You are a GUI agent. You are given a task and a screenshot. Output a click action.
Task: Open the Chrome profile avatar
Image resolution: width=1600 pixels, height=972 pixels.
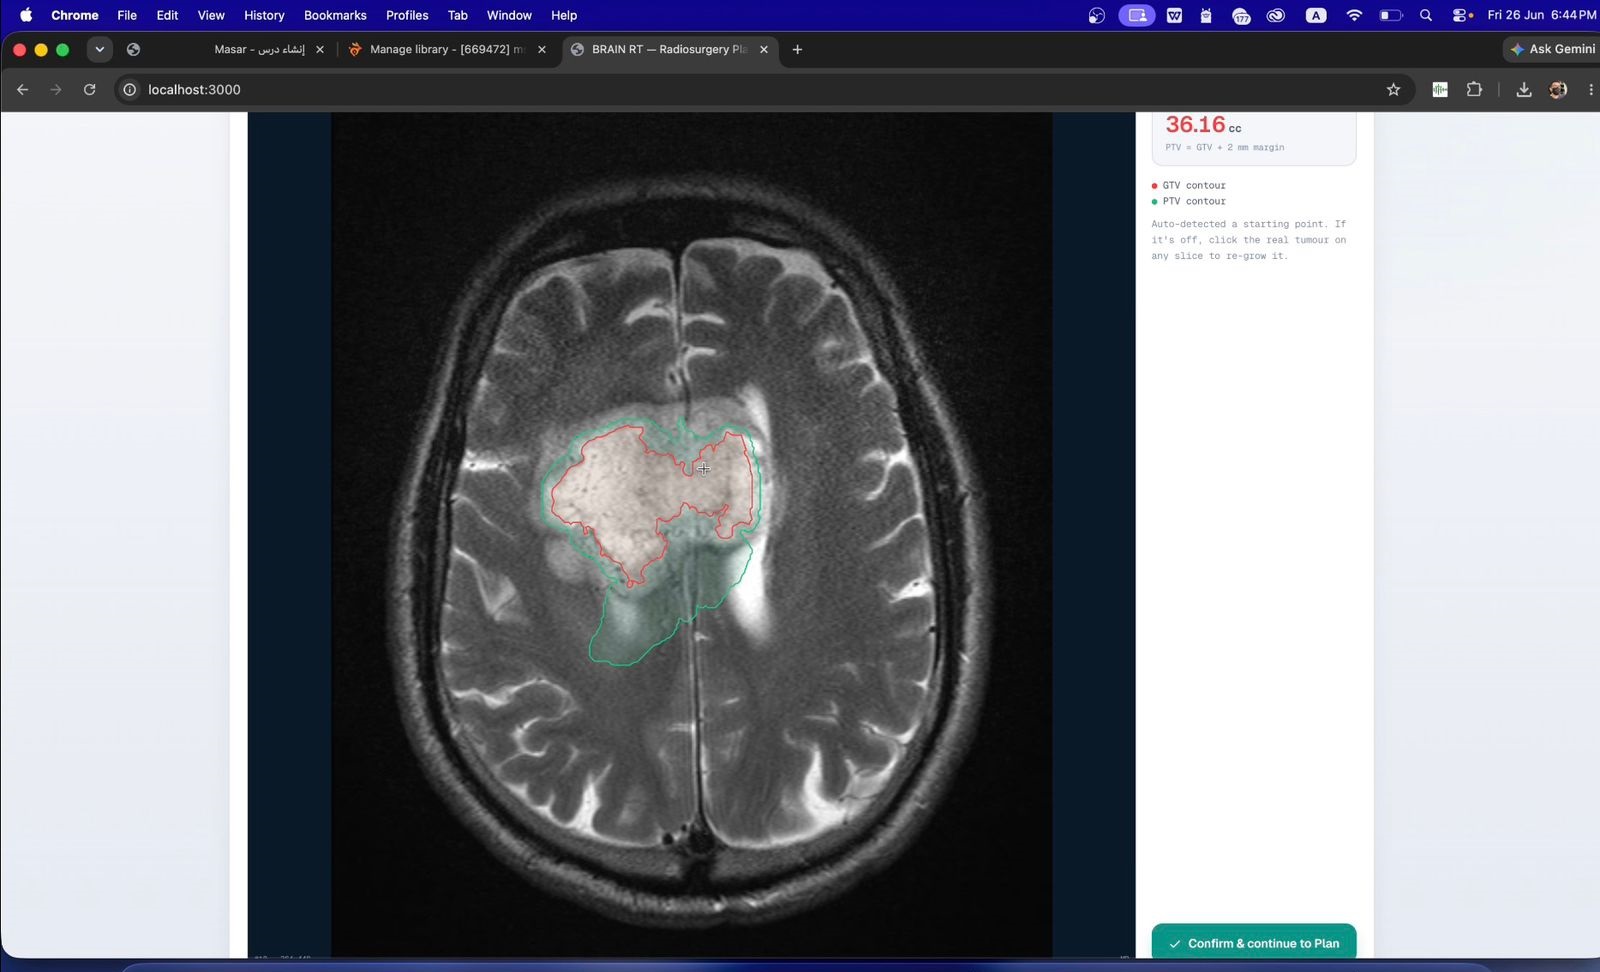(x=1558, y=89)
